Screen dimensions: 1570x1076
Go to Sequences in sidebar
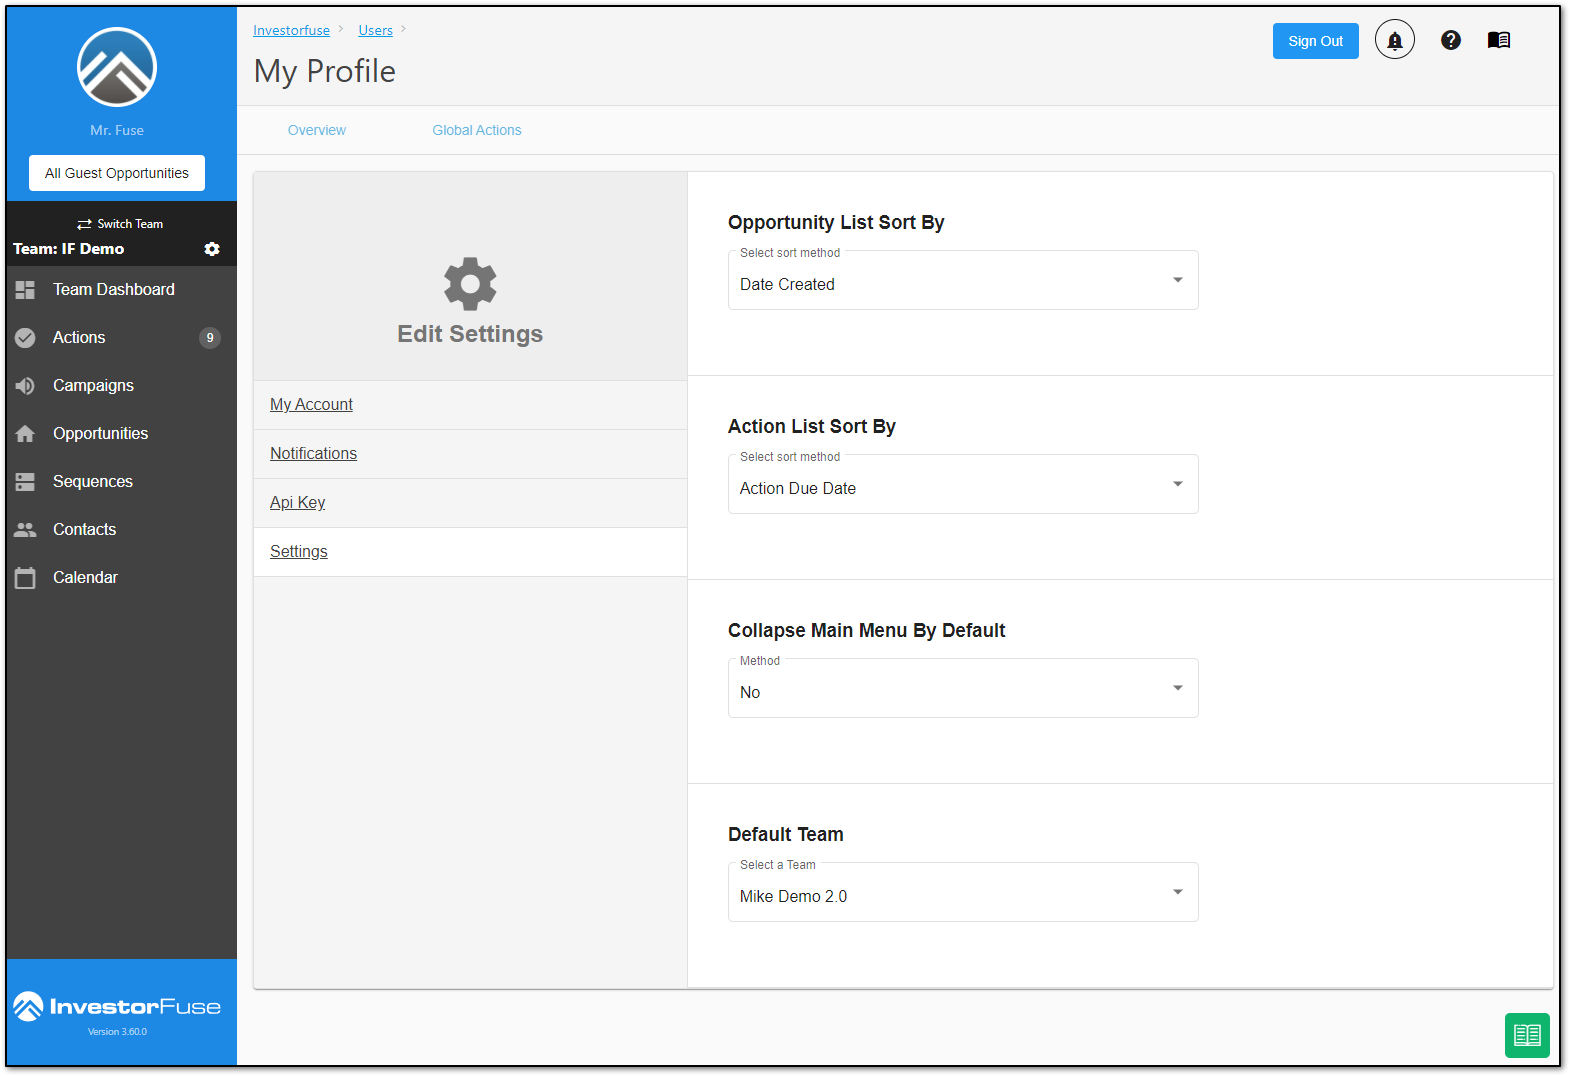tap(121, 482)
